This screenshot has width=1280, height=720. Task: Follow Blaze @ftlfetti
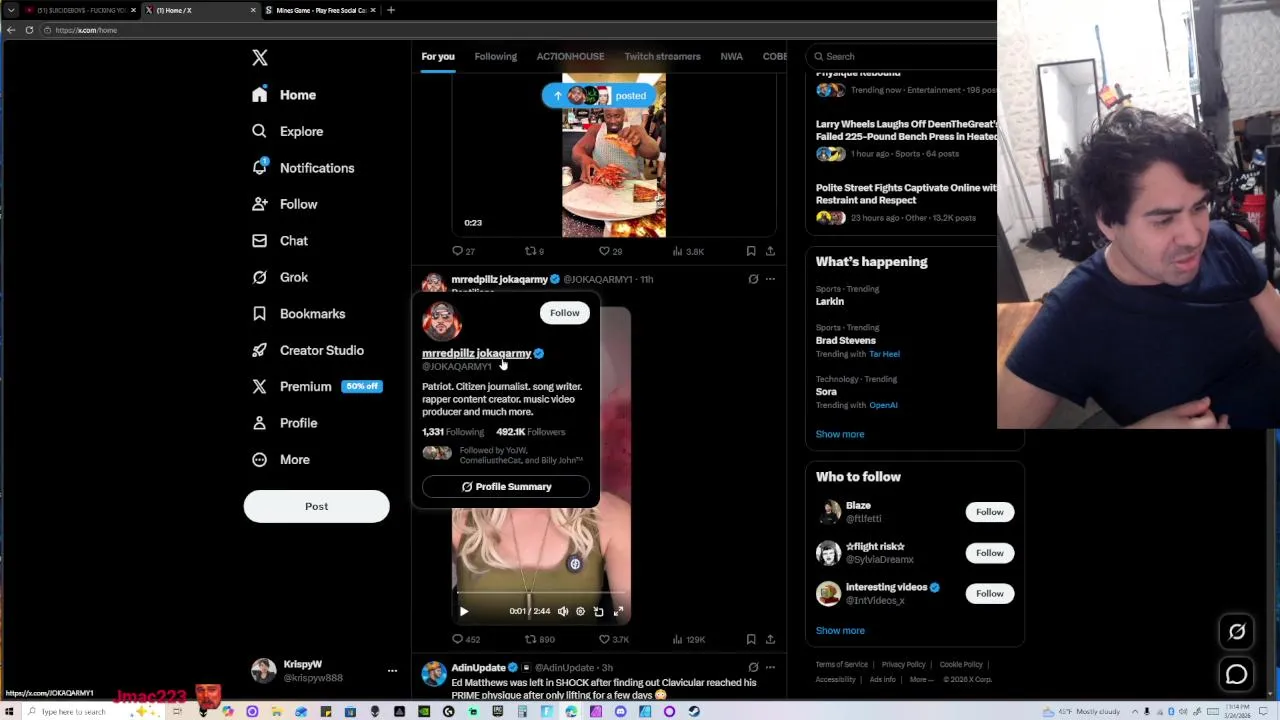point(989,512)
